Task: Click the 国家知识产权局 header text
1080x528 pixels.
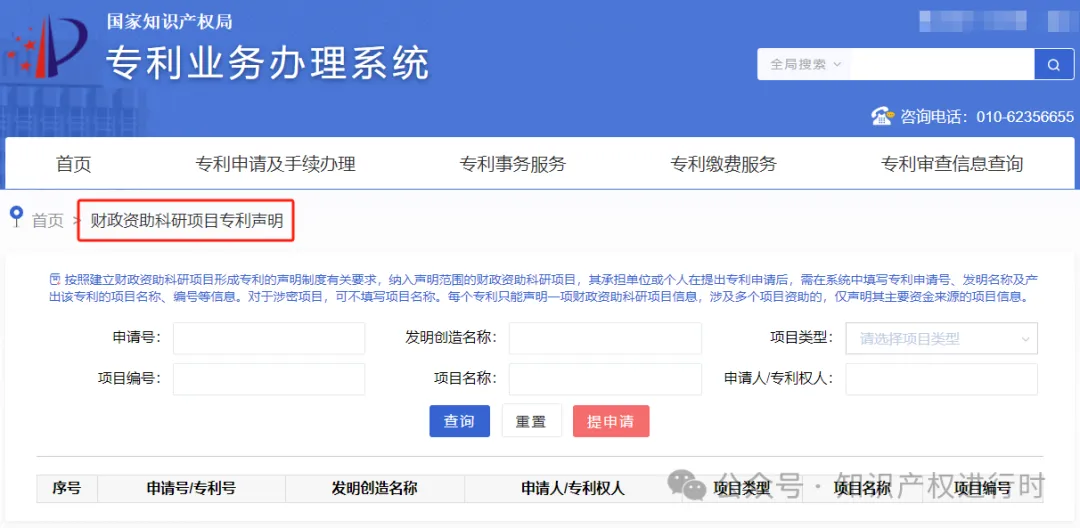Action: pyautogui.click(x=169, y=21)
